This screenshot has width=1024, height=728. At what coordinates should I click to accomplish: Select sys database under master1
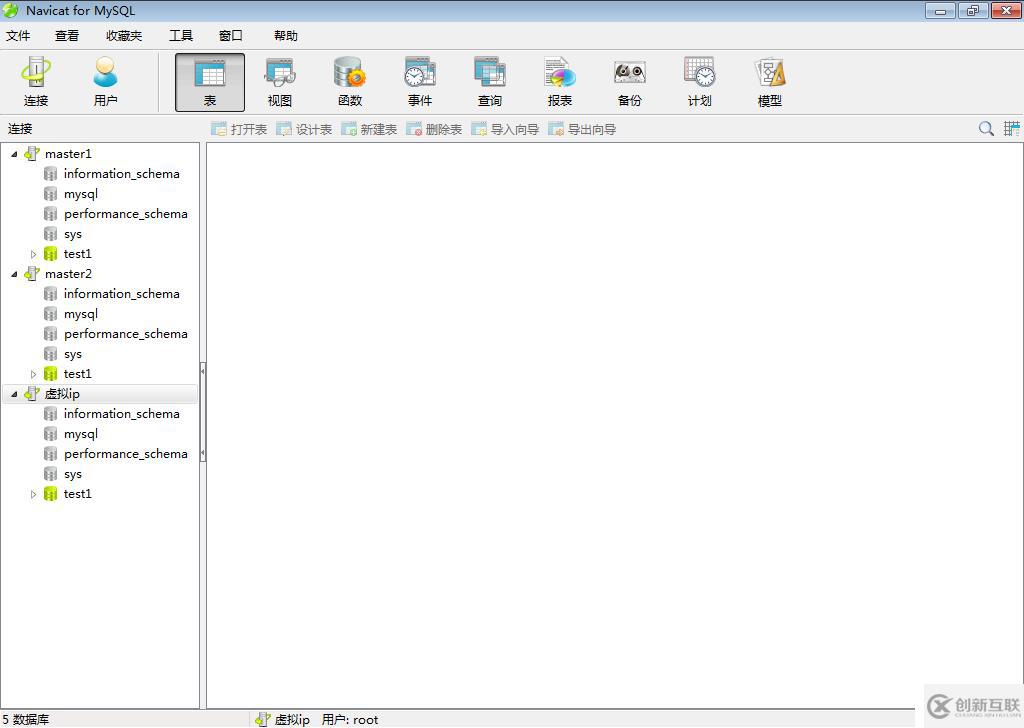tap(72, 234)
